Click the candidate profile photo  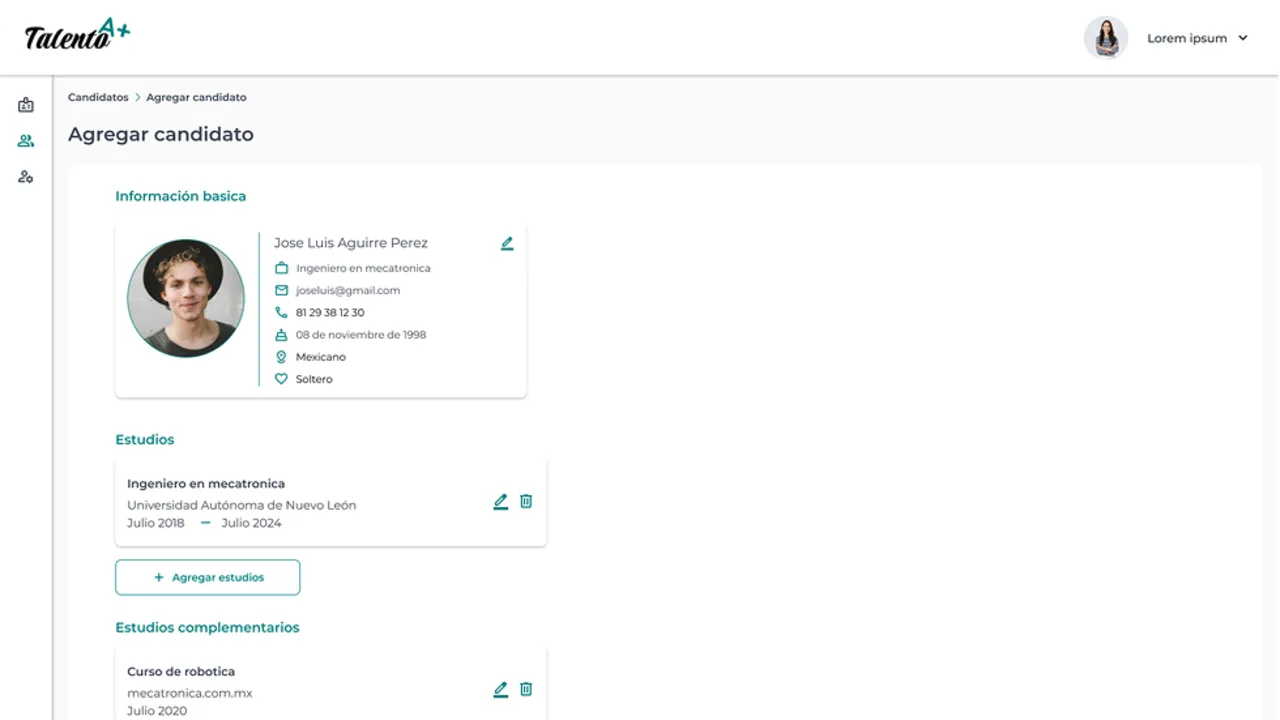186,298
